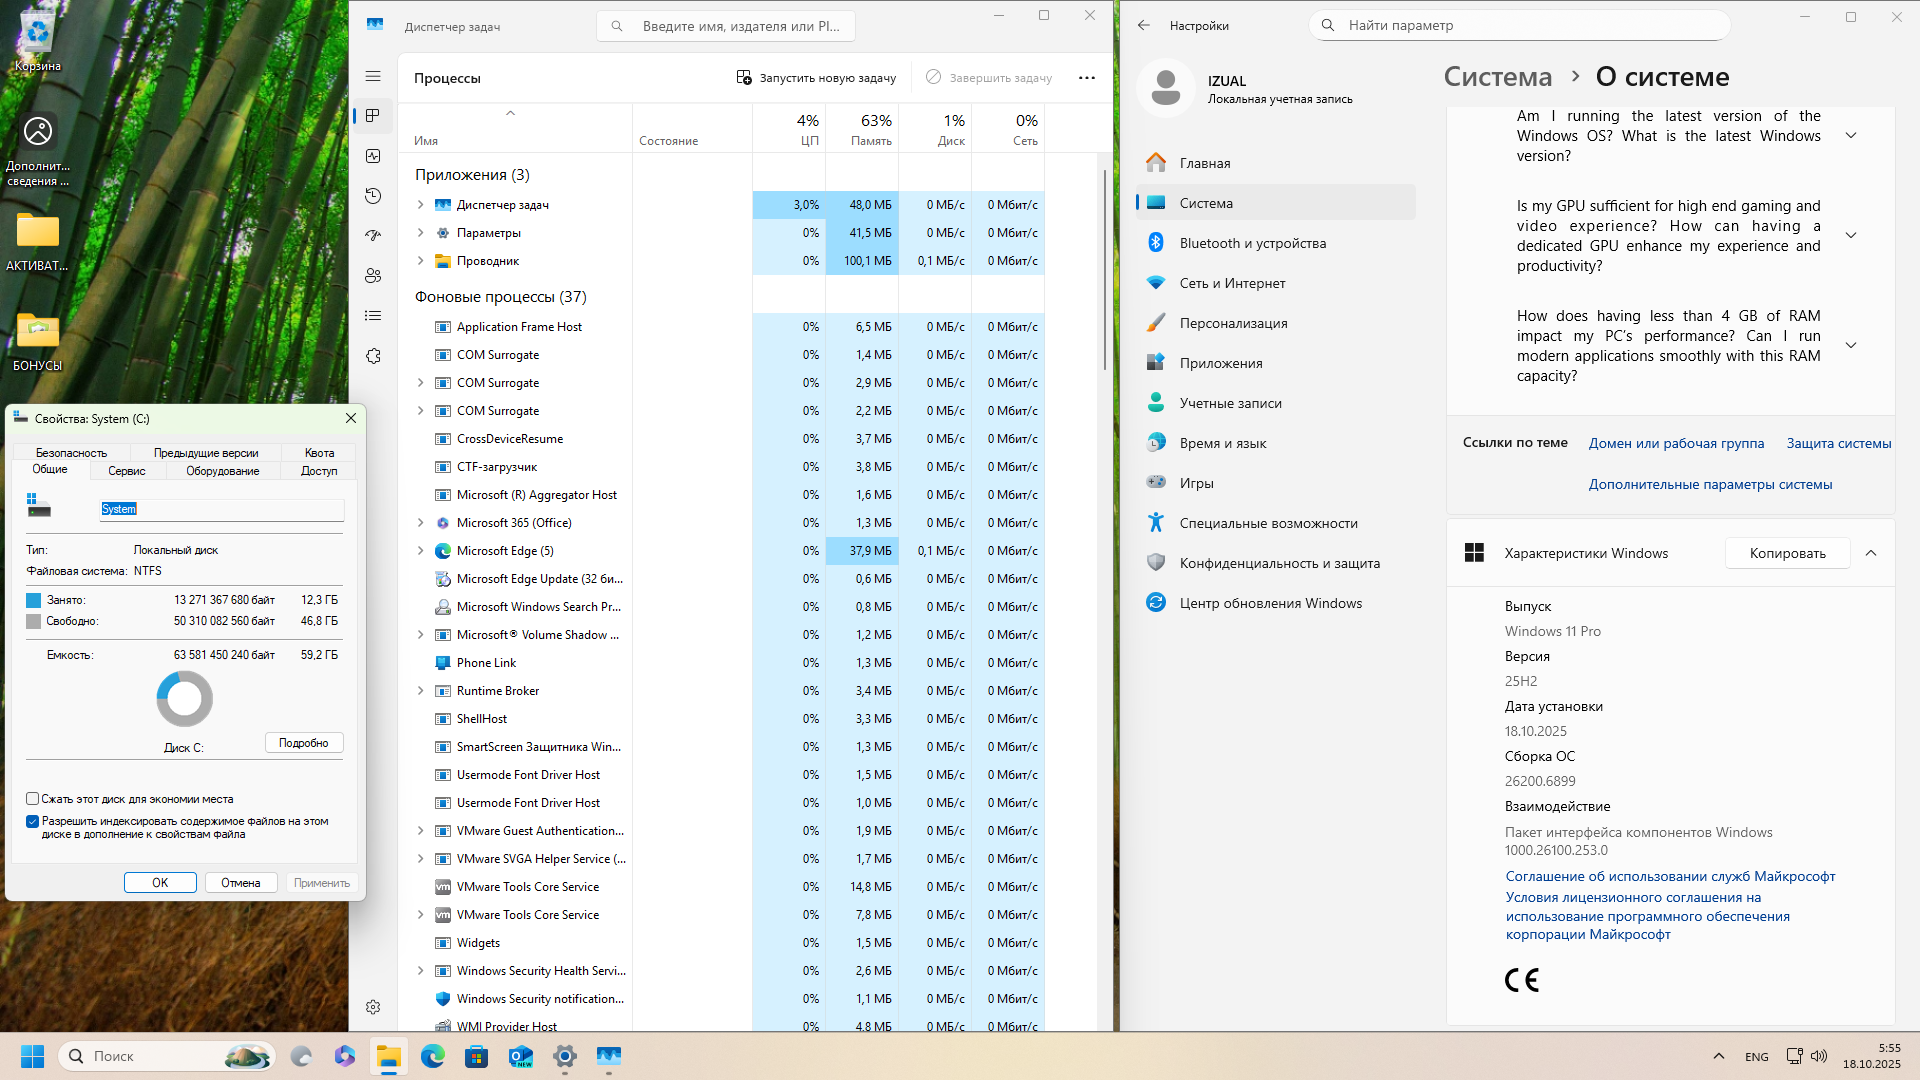Open Services puzzle icon in Task Manager

373,356
